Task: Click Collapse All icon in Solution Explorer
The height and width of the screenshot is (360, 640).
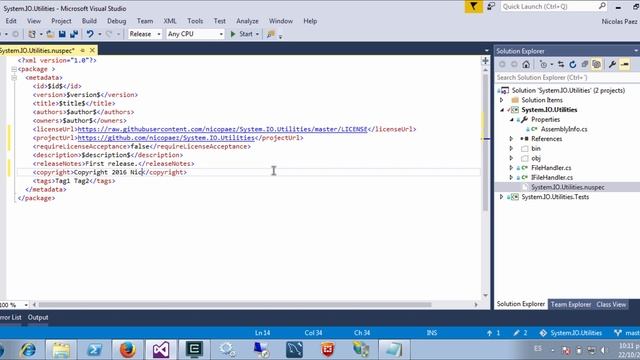Action: point(584,64)
